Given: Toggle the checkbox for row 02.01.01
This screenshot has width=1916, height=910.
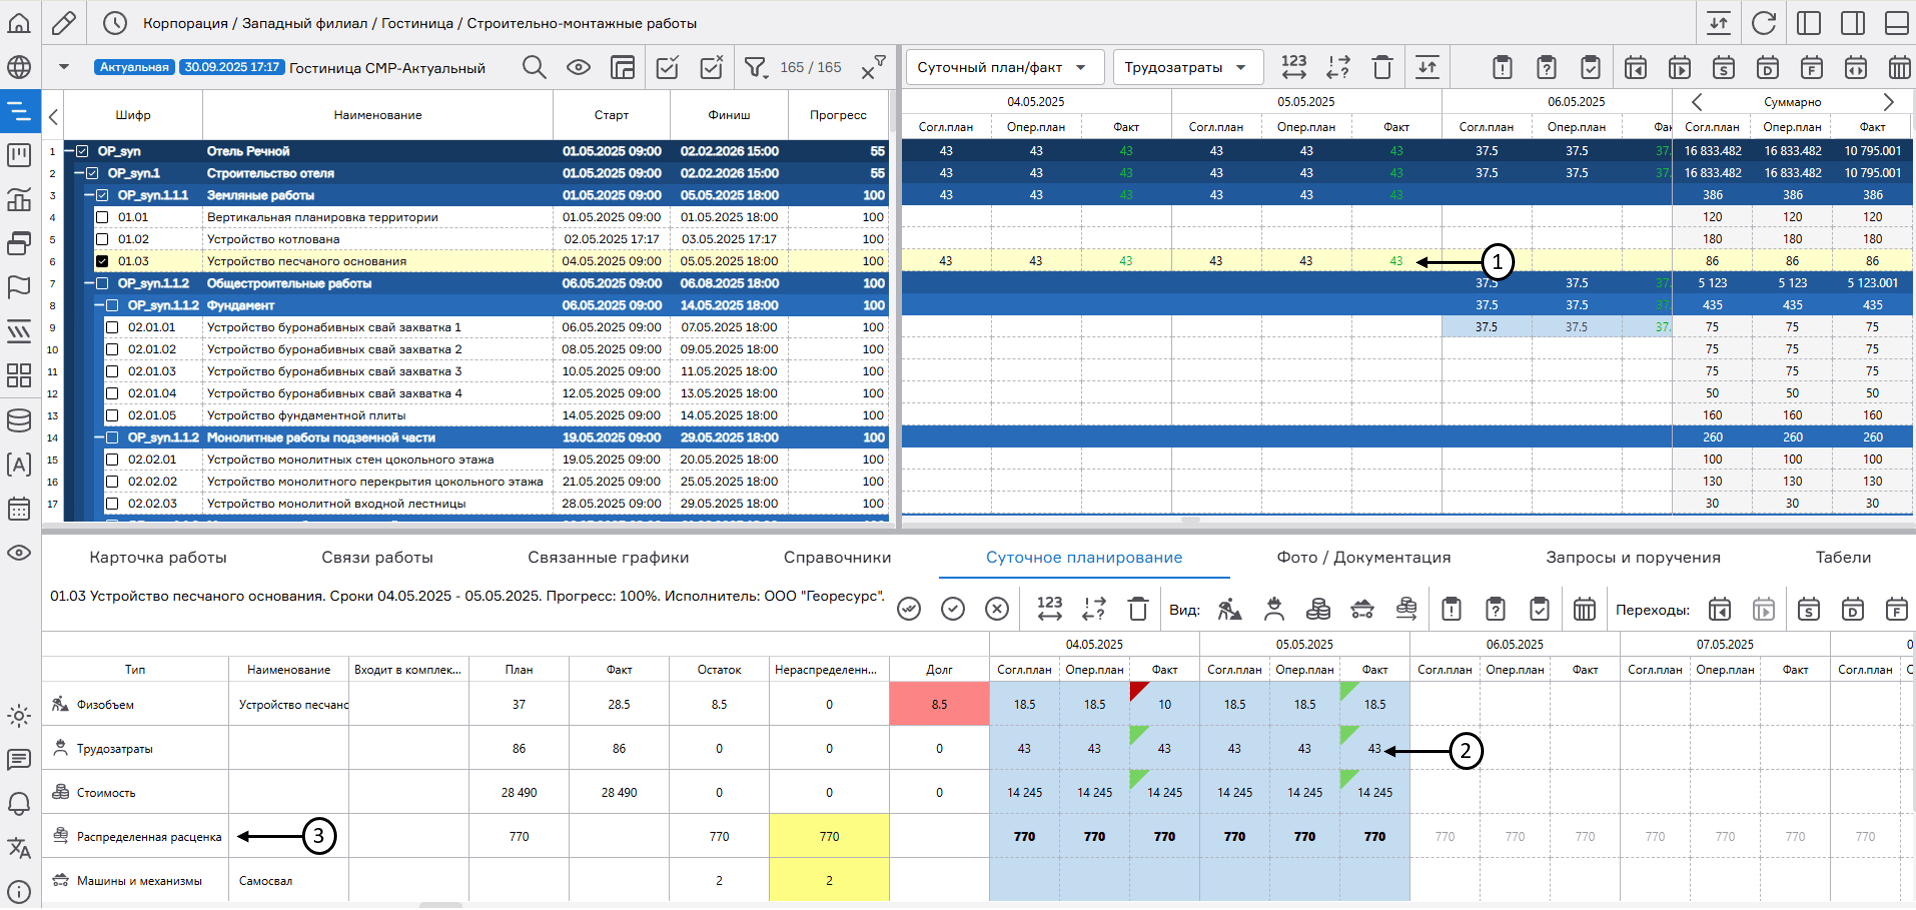Looking at the screenshot, I should pyautogui.click(x=112, y=327).
